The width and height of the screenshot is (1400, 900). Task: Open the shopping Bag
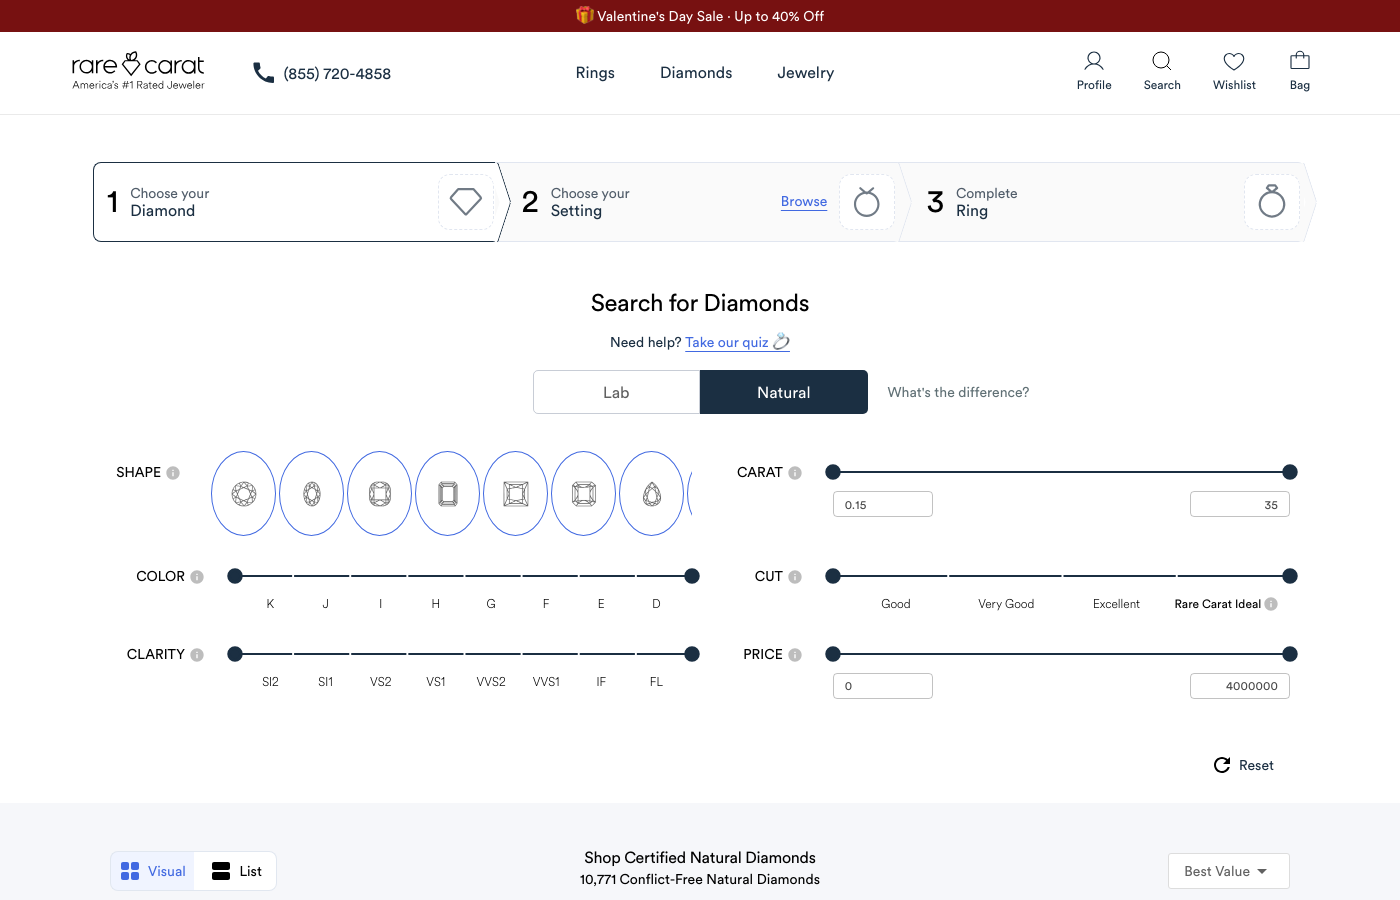click(1300, 71)
